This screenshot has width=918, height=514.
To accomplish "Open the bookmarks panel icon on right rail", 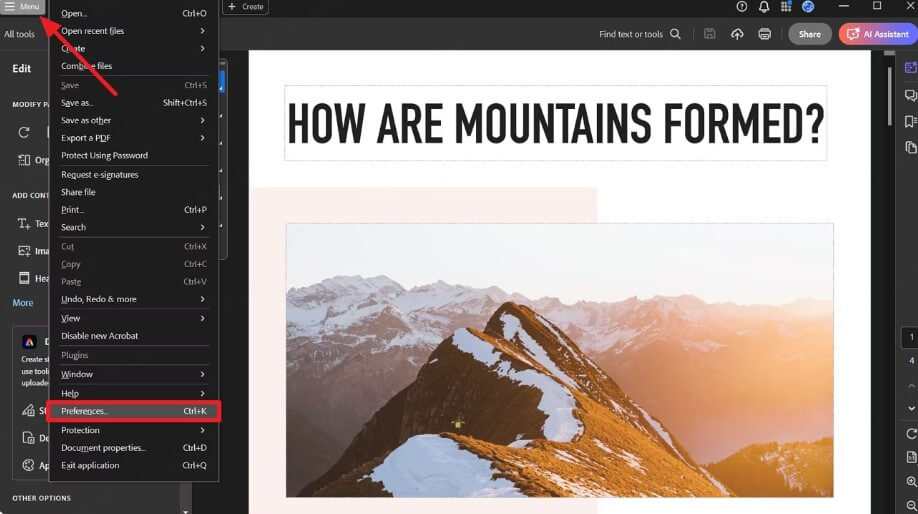I will tap(910, 121).
